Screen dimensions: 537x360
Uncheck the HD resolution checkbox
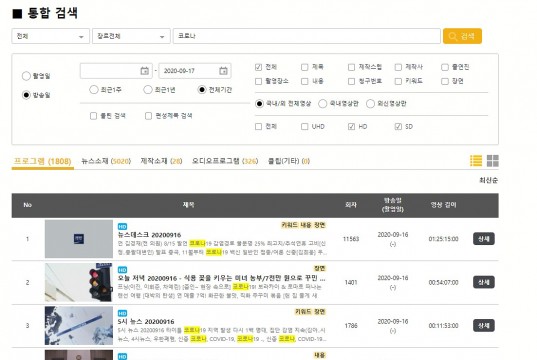point(351,127)
